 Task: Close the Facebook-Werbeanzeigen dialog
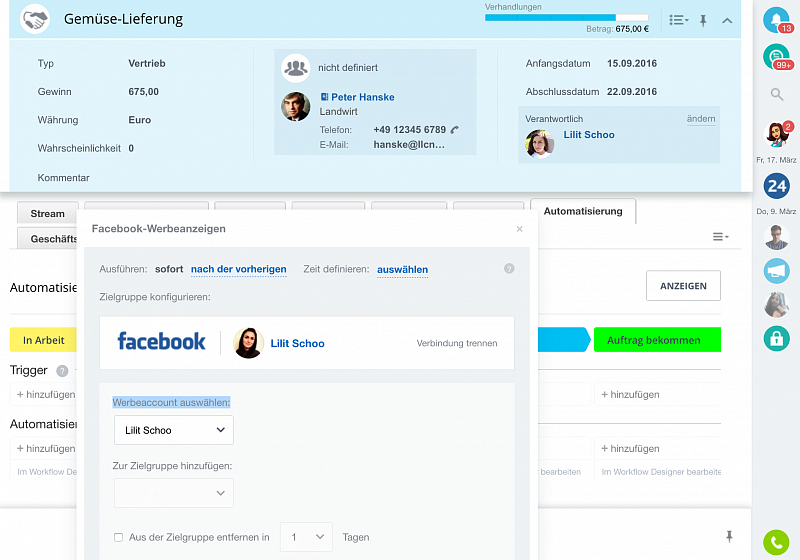519,229
